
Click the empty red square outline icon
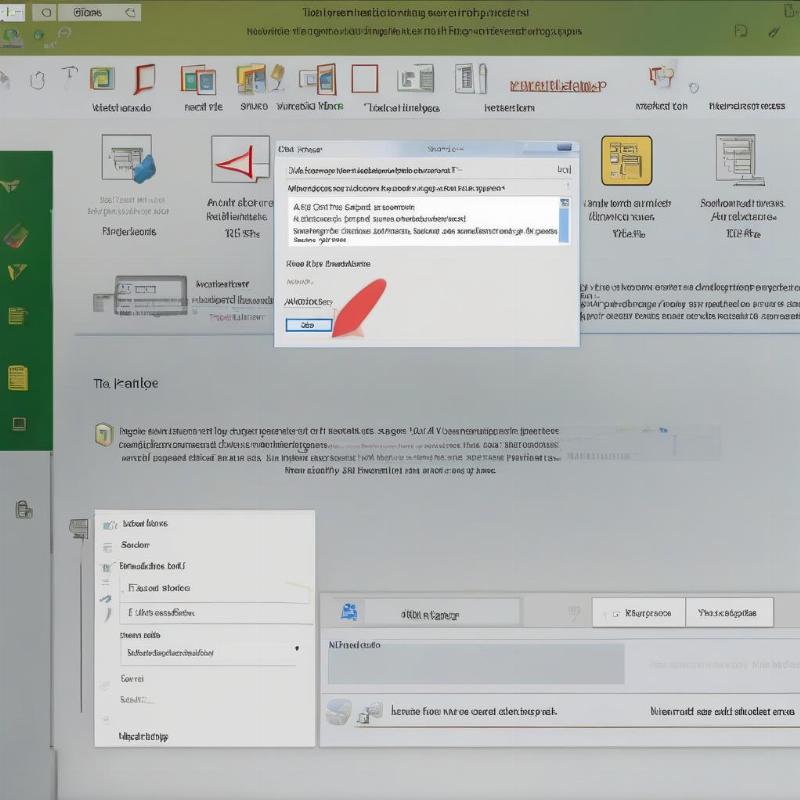click(364, 78)
